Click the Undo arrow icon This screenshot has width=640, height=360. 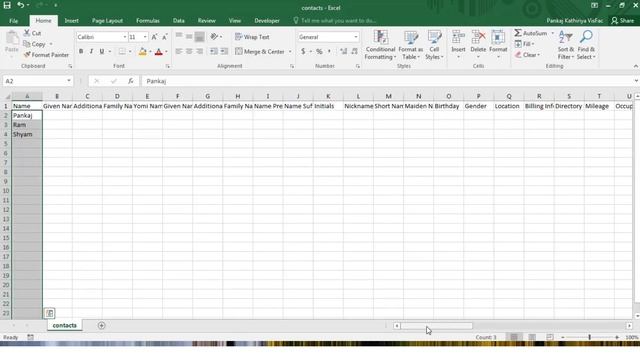[20, 5]
